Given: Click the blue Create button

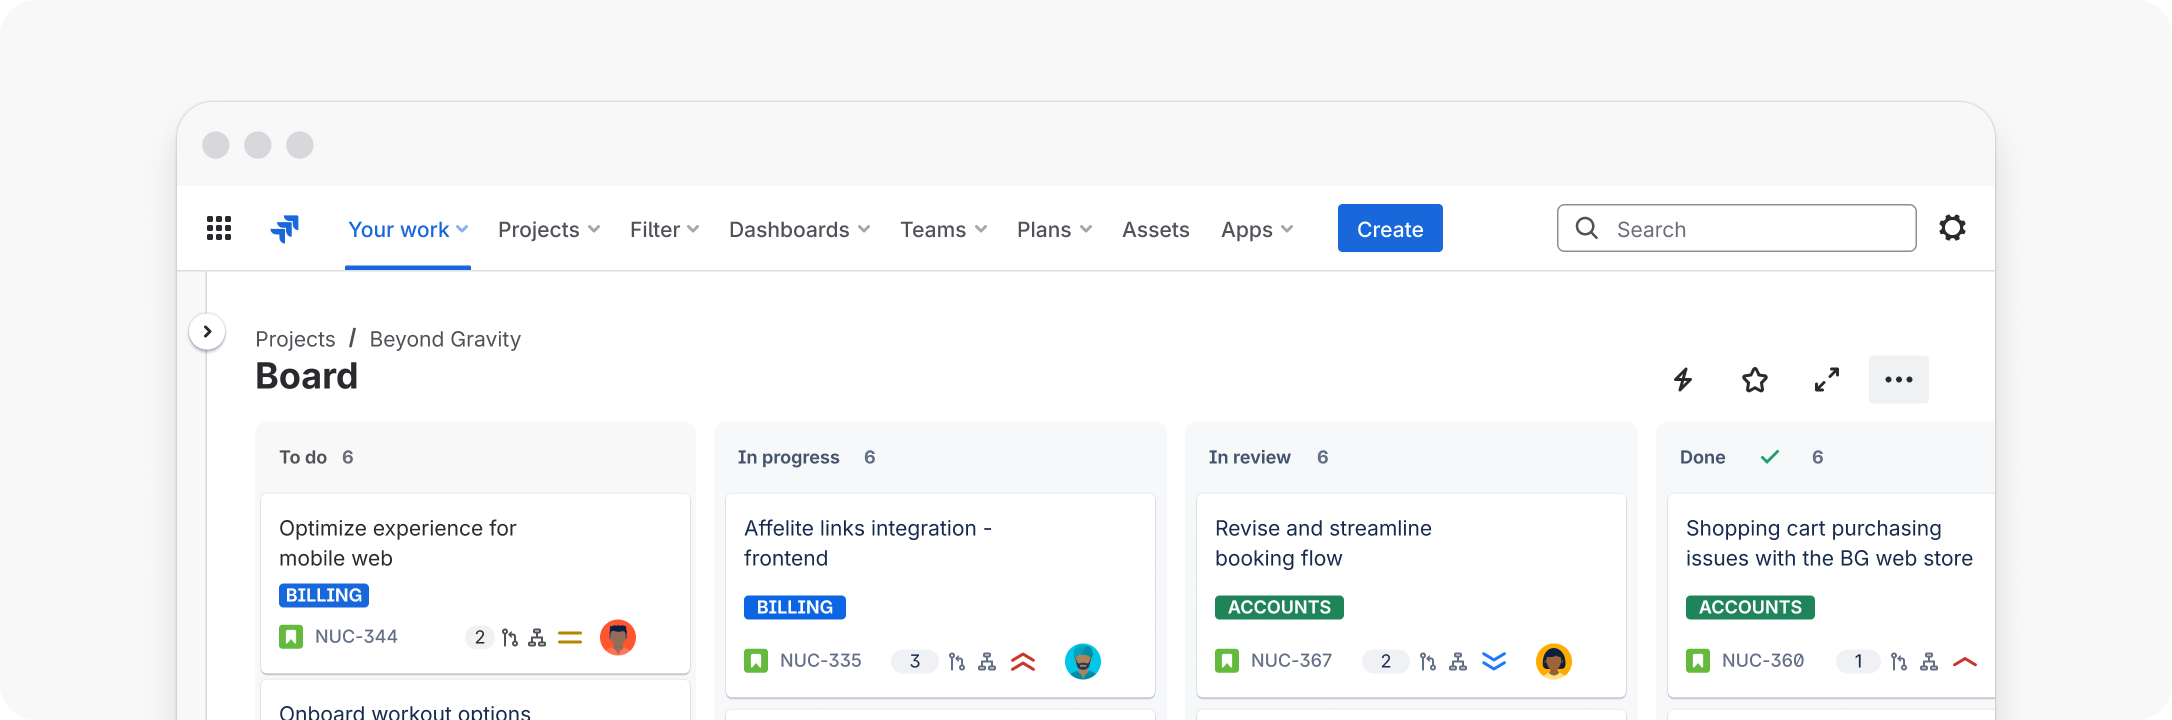Looking at the screenshot, I should [x=1389, y=229].
